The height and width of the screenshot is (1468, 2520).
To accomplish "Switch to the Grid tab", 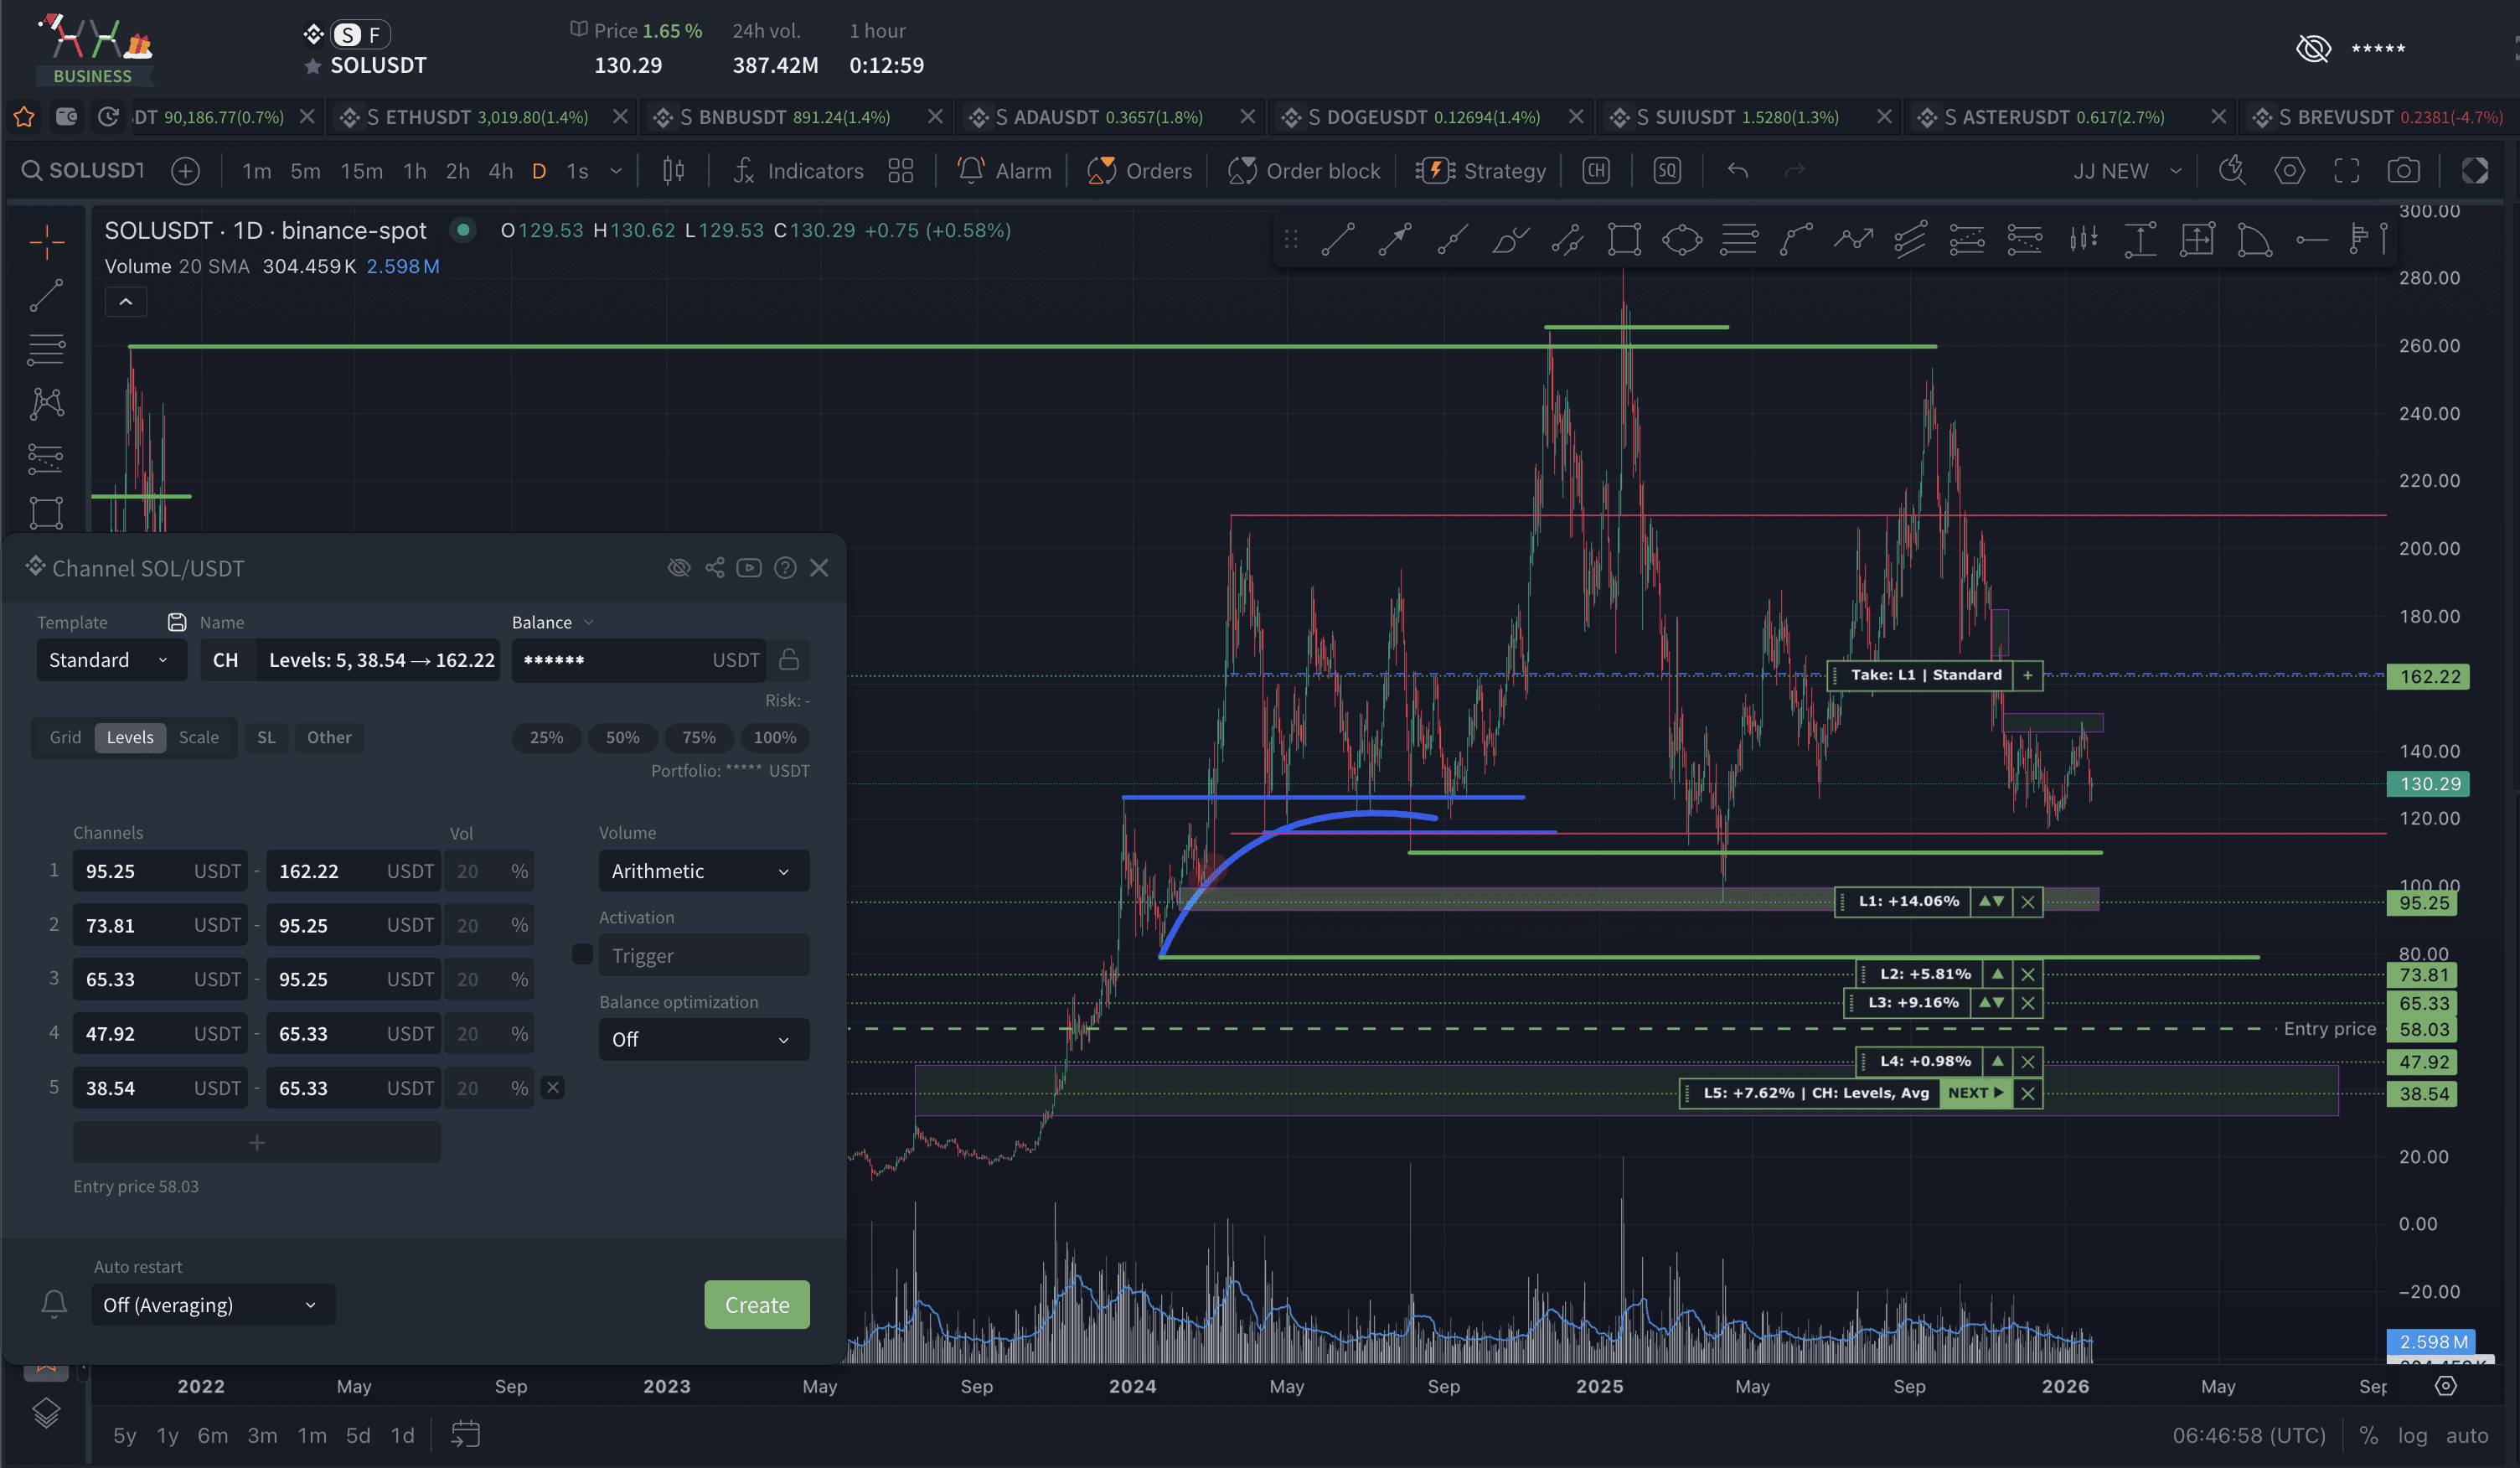I will [x=66, y=737].
